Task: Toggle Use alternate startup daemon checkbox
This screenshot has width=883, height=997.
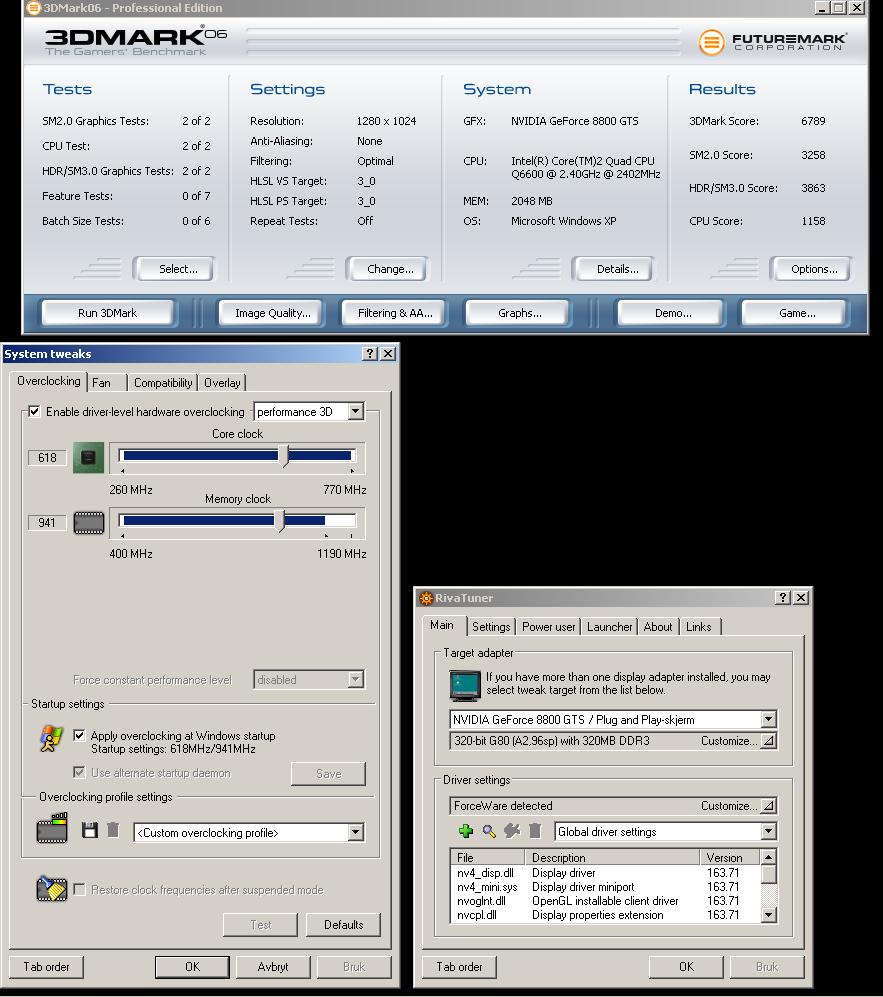Action: click(x=79, y=773)
